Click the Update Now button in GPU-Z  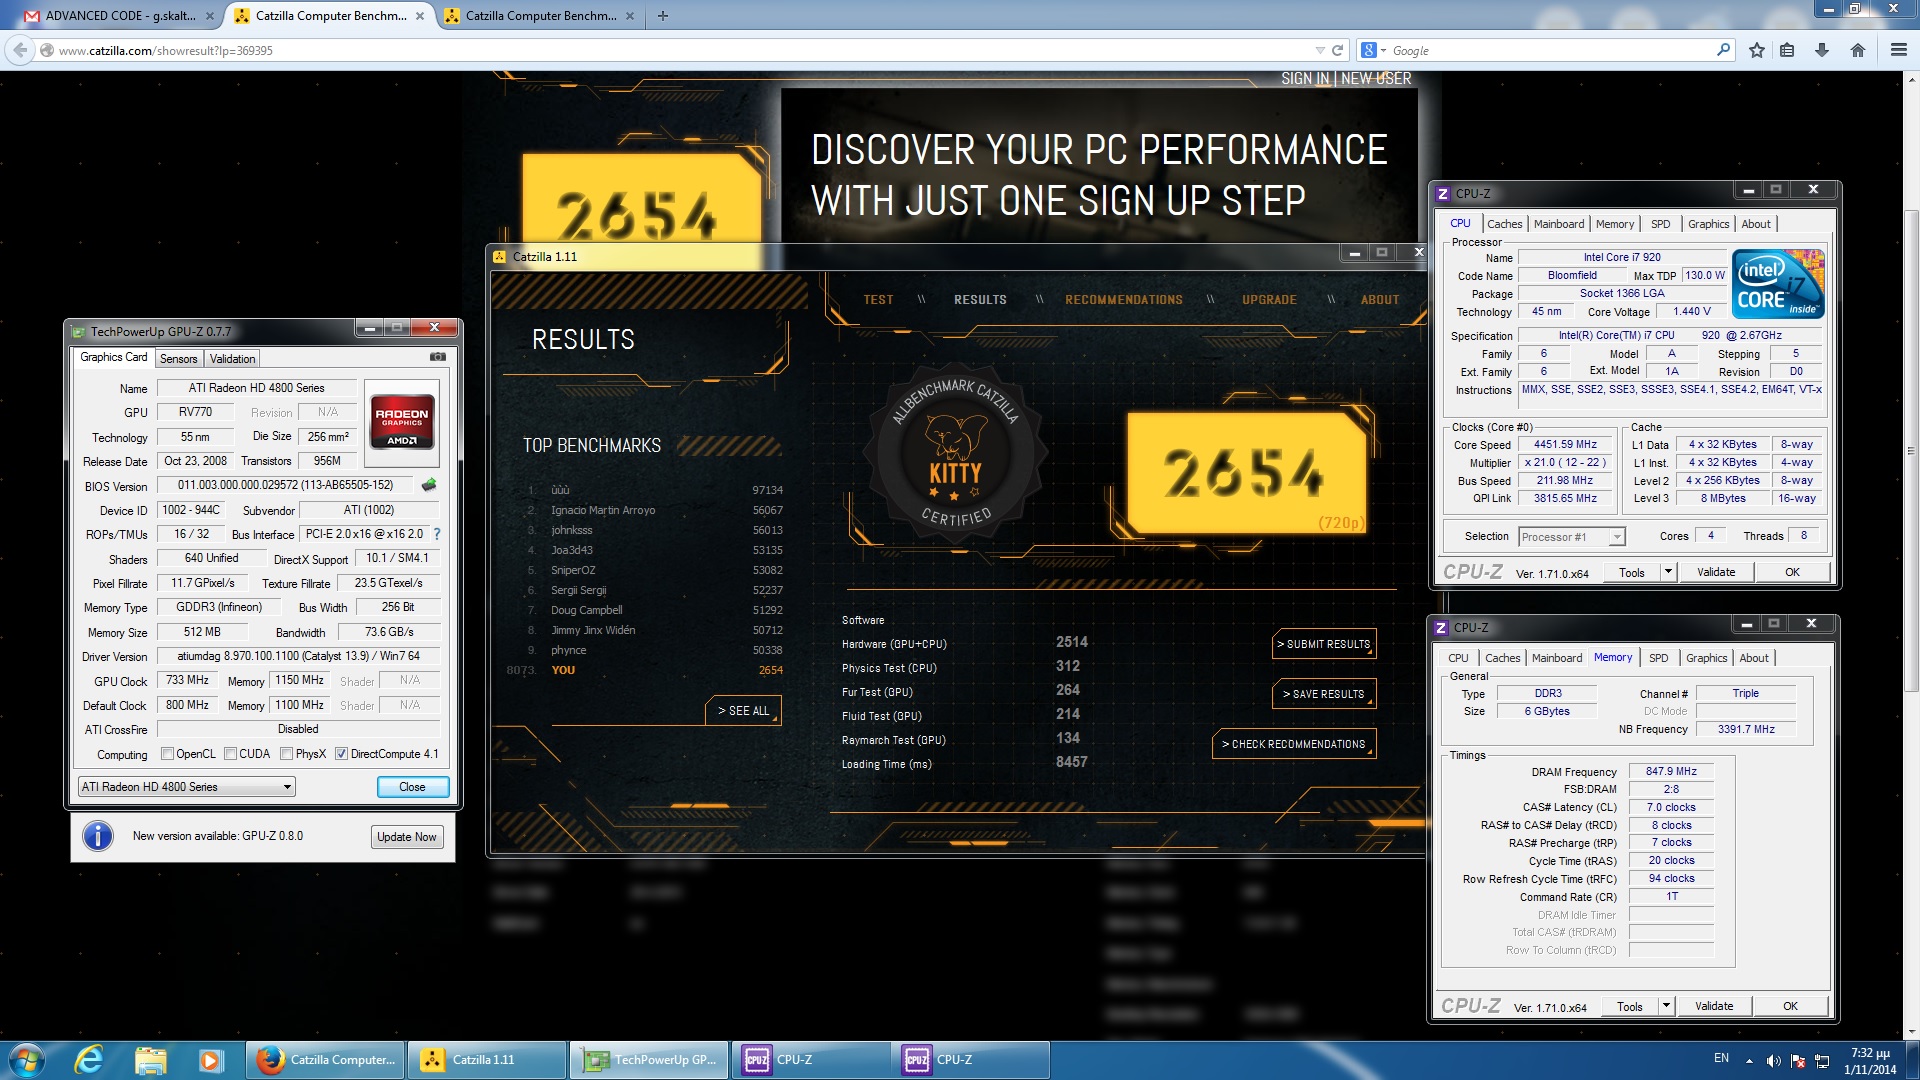pyautogui.click(x=406, y=837)
